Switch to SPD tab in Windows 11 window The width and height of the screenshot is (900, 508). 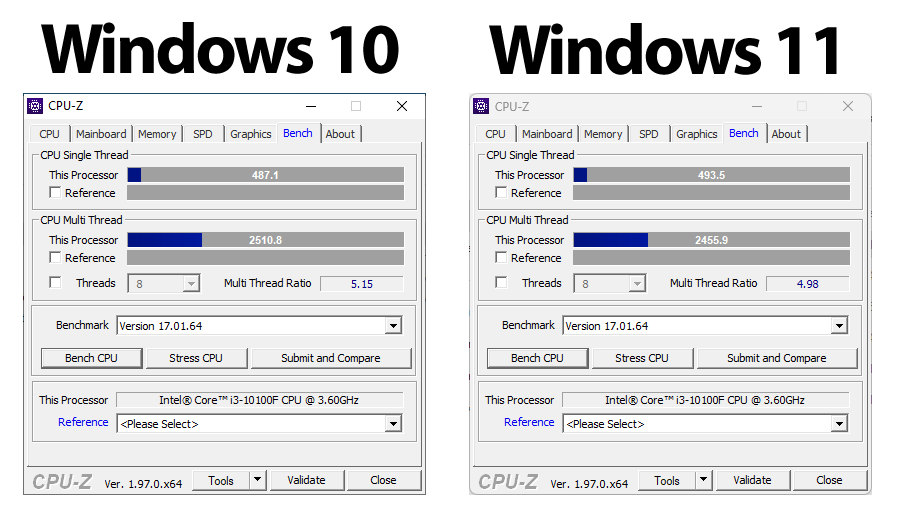649,134
